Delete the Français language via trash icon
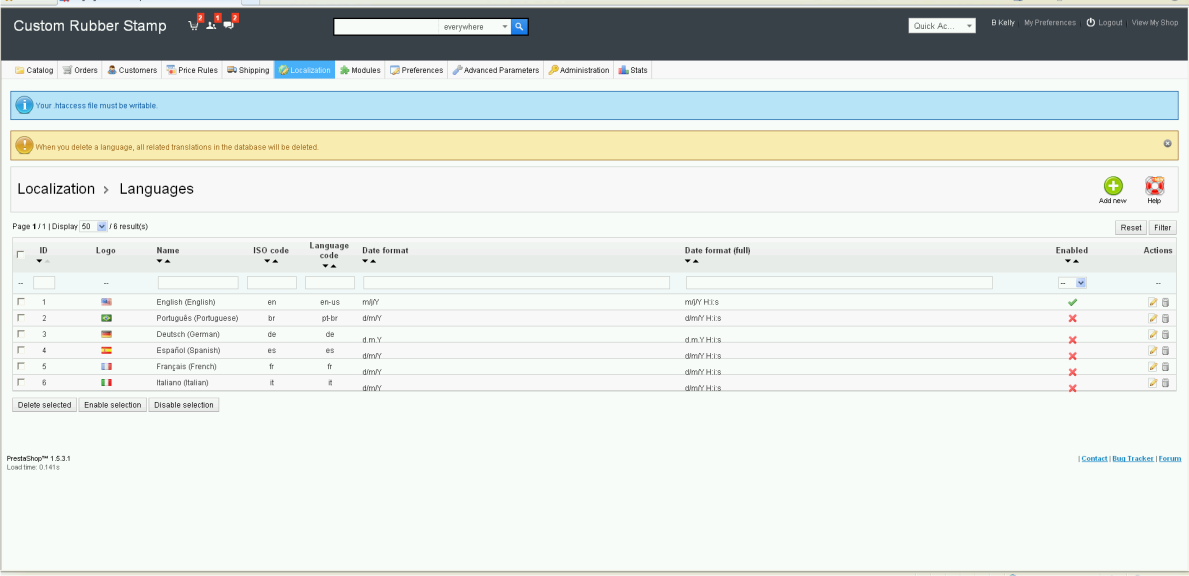Screen dimensions: 1189x576 click(x=1165, y=366)
